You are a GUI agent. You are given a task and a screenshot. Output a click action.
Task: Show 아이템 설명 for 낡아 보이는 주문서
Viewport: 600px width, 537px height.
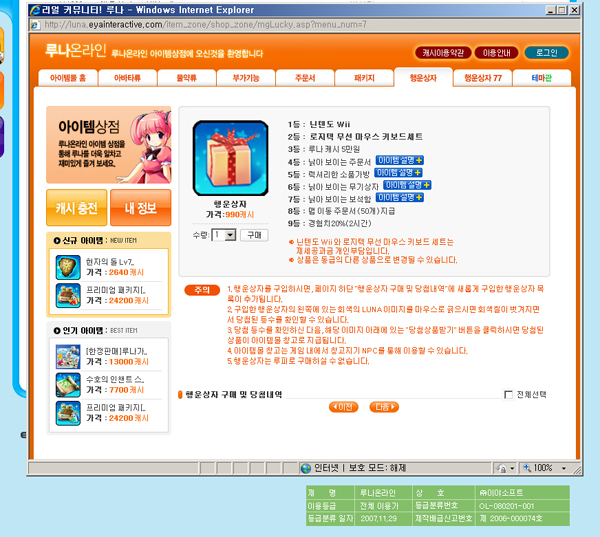pos(400,160)
